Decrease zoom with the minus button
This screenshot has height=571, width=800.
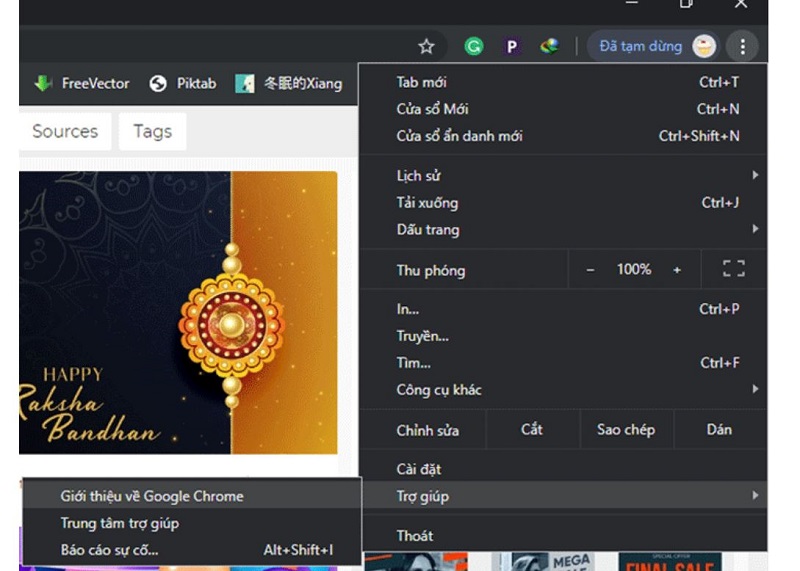click(x=590, y=270)
